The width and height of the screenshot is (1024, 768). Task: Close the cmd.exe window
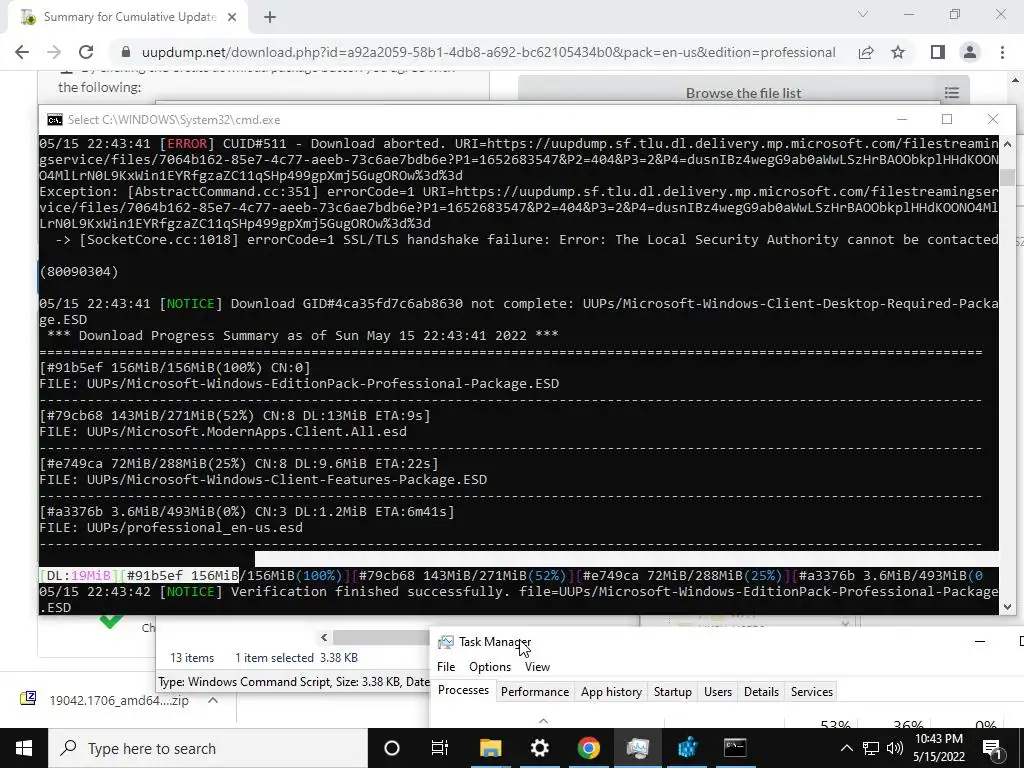[x=993, y=119]
